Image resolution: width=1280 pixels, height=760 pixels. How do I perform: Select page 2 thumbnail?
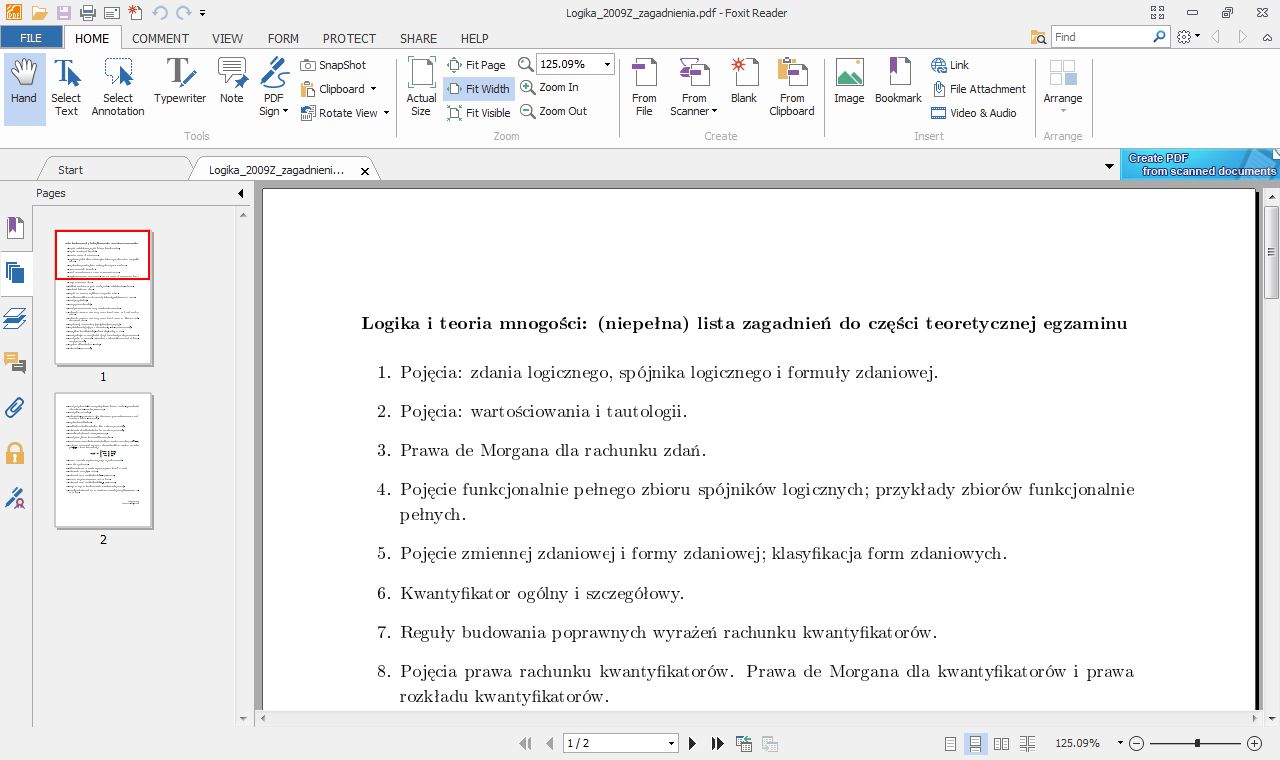[103, 460]
